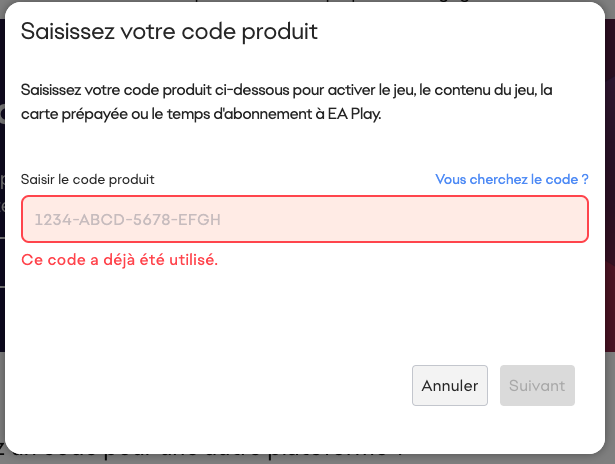The width and height of the screenshot is (615, 464).
Task: Open the "Vous cherchez le code ?" link
Action: pyautogui.click(x=511, y=180)
